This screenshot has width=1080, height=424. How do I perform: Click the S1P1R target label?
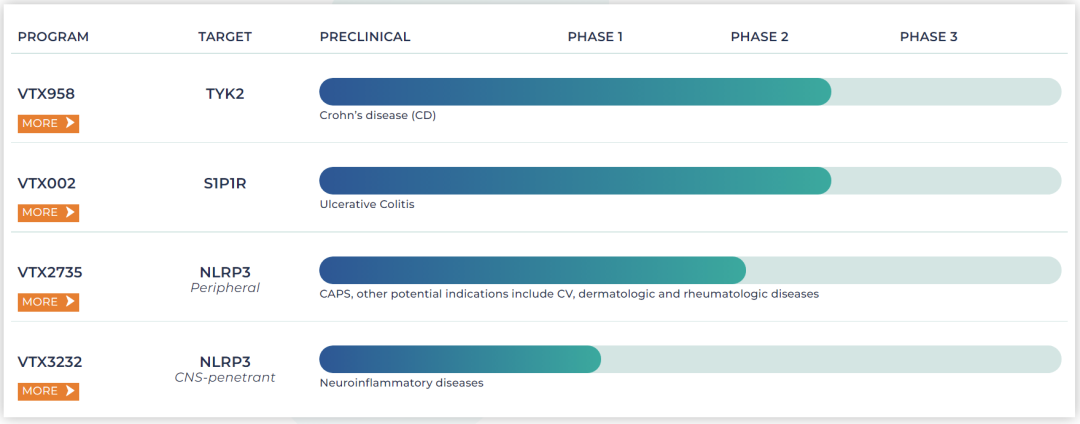pos(225,183)
